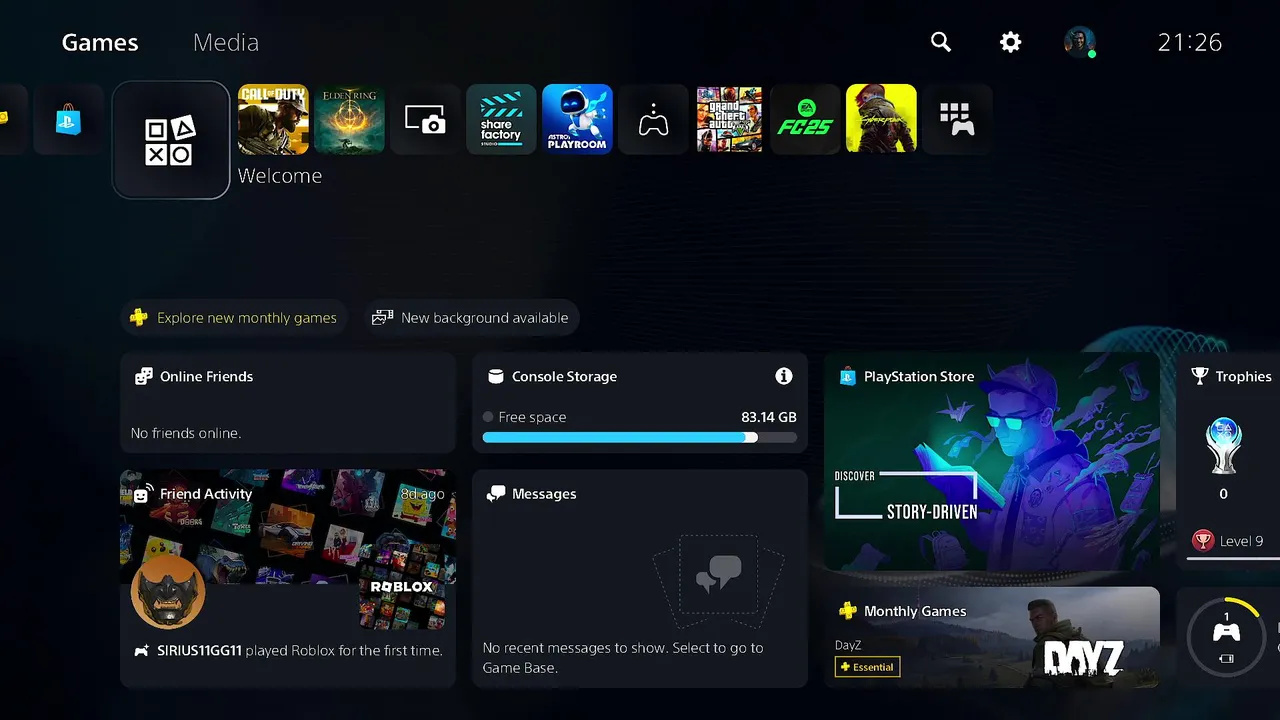Open the Roblox thumbnail in Friend Activity
1280x720 pixels.
coord(402,589)
